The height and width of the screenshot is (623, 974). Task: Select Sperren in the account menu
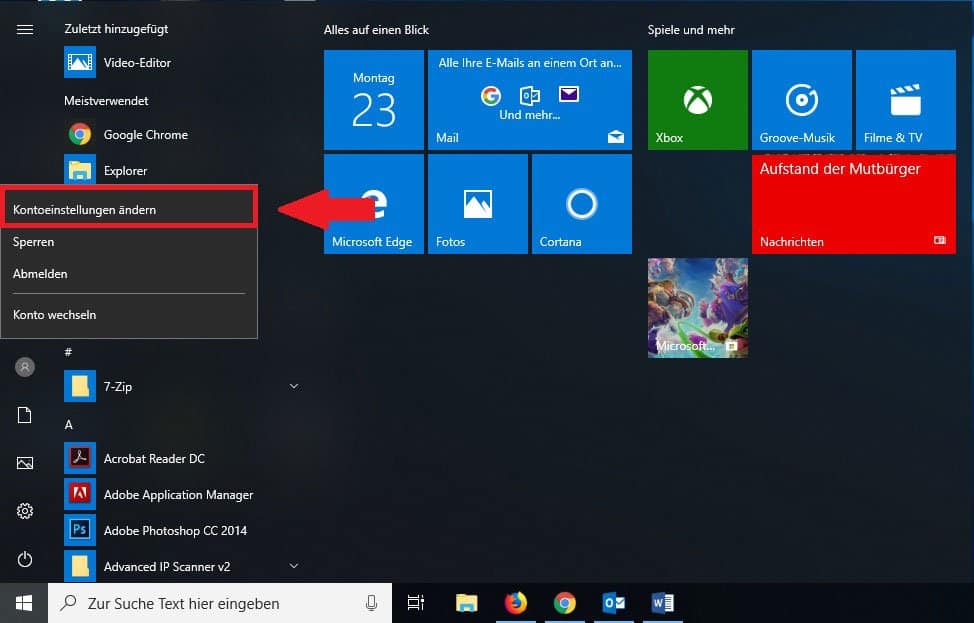click(34, 242)
